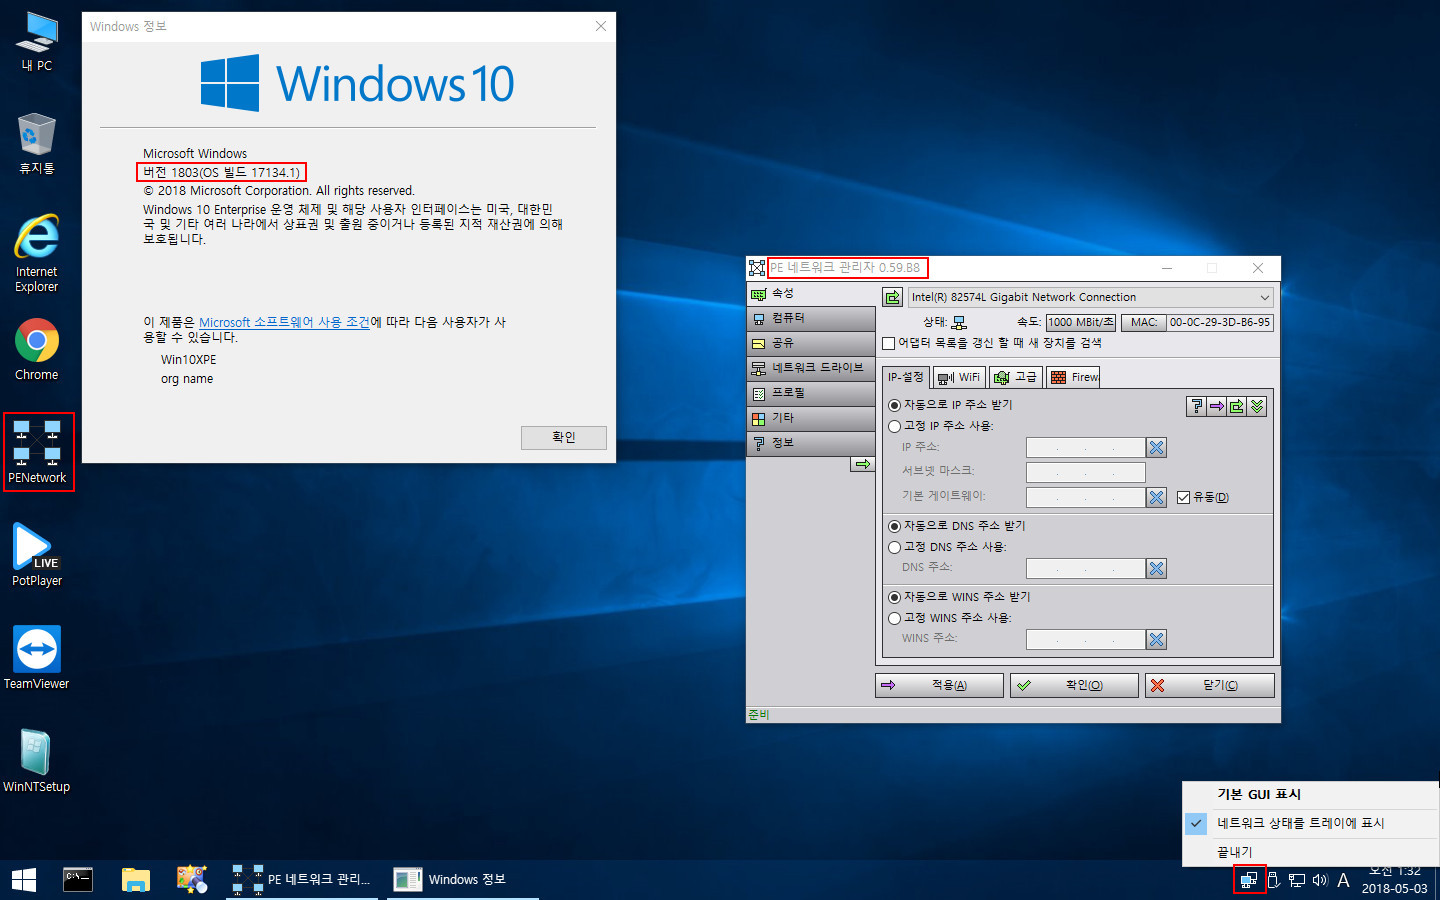This screenshot has height=900, width=1440.
Task: Select PotPlayer desktop icon
Action: [37, 555]
